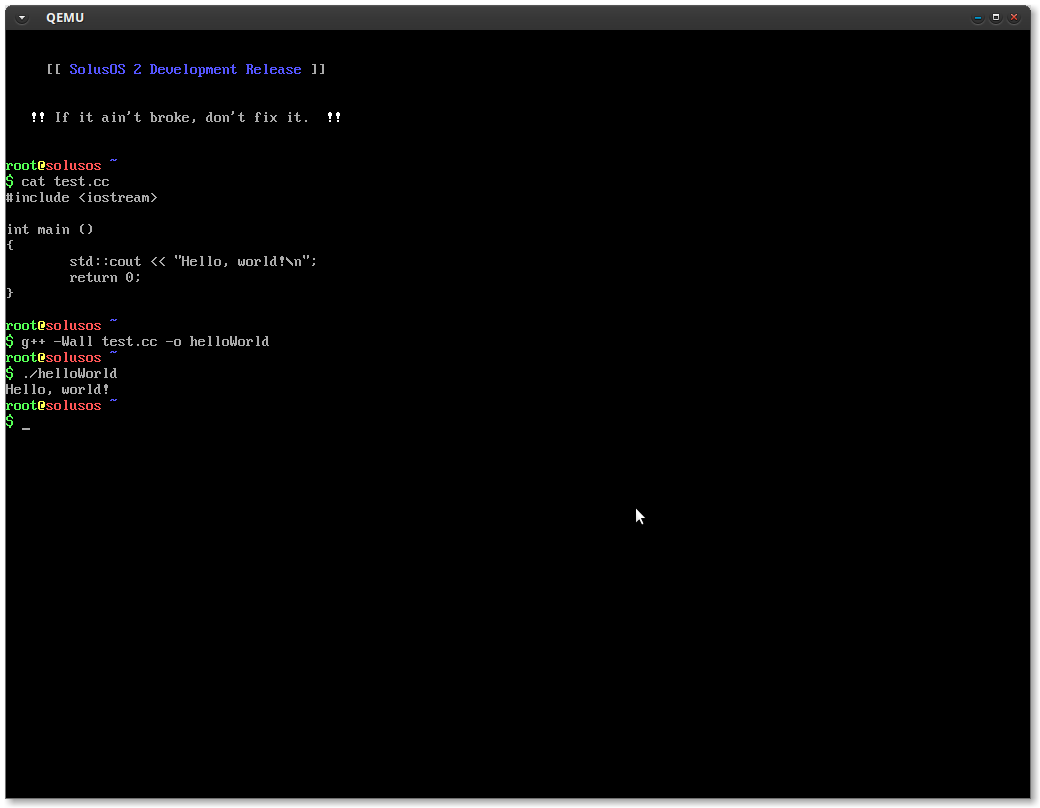
Task: Click the QEMU title bar text
Action: coord(65,17)
